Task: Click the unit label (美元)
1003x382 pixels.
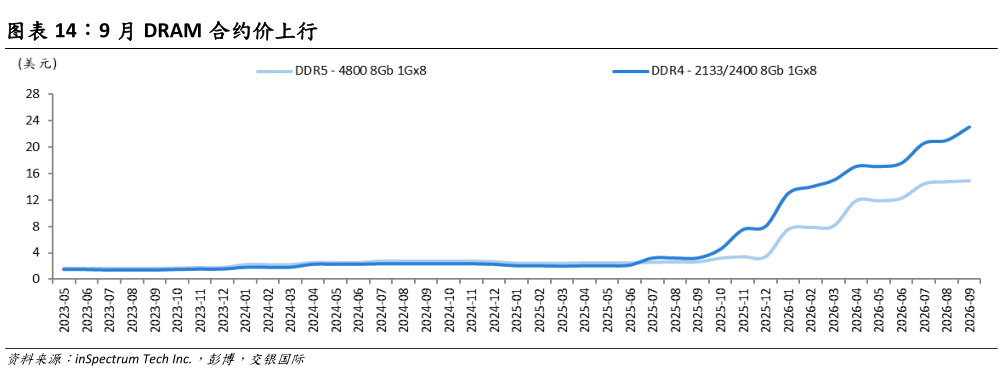Action: [x=38, y=63]
